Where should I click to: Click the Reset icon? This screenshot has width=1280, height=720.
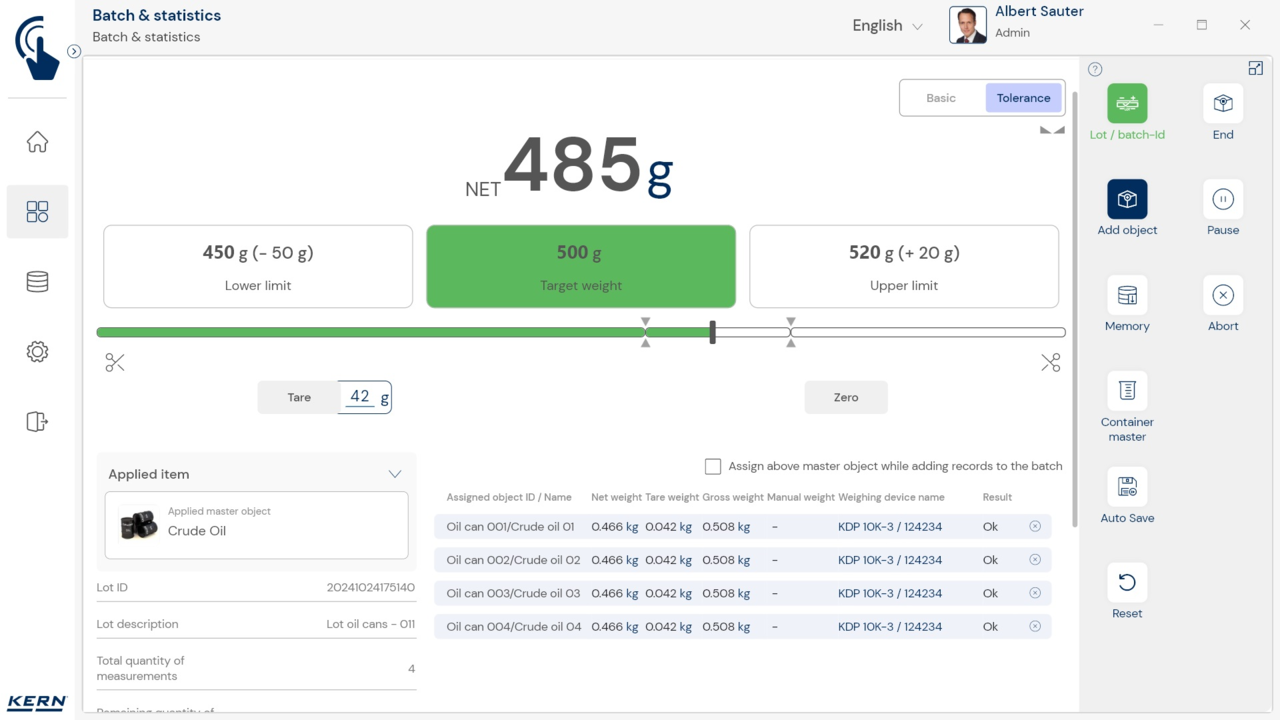click(x=1127, y=583)
